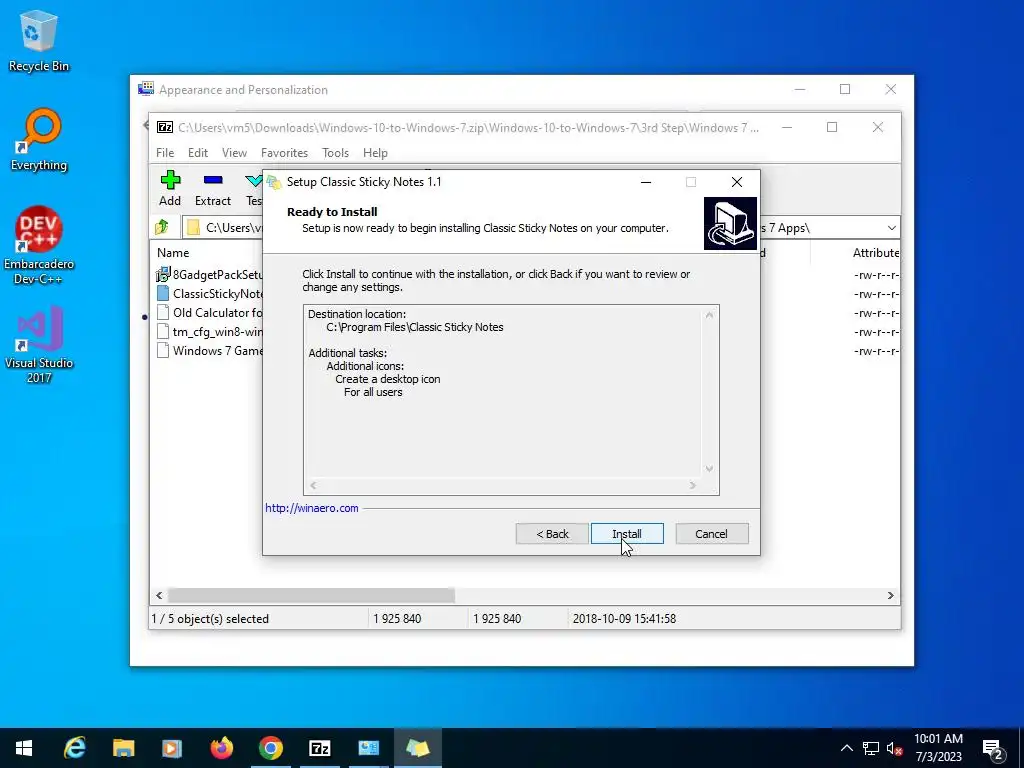Open the Everything desktop shortcut
Screen dimensions: 1024x768
tap(39, 140)
